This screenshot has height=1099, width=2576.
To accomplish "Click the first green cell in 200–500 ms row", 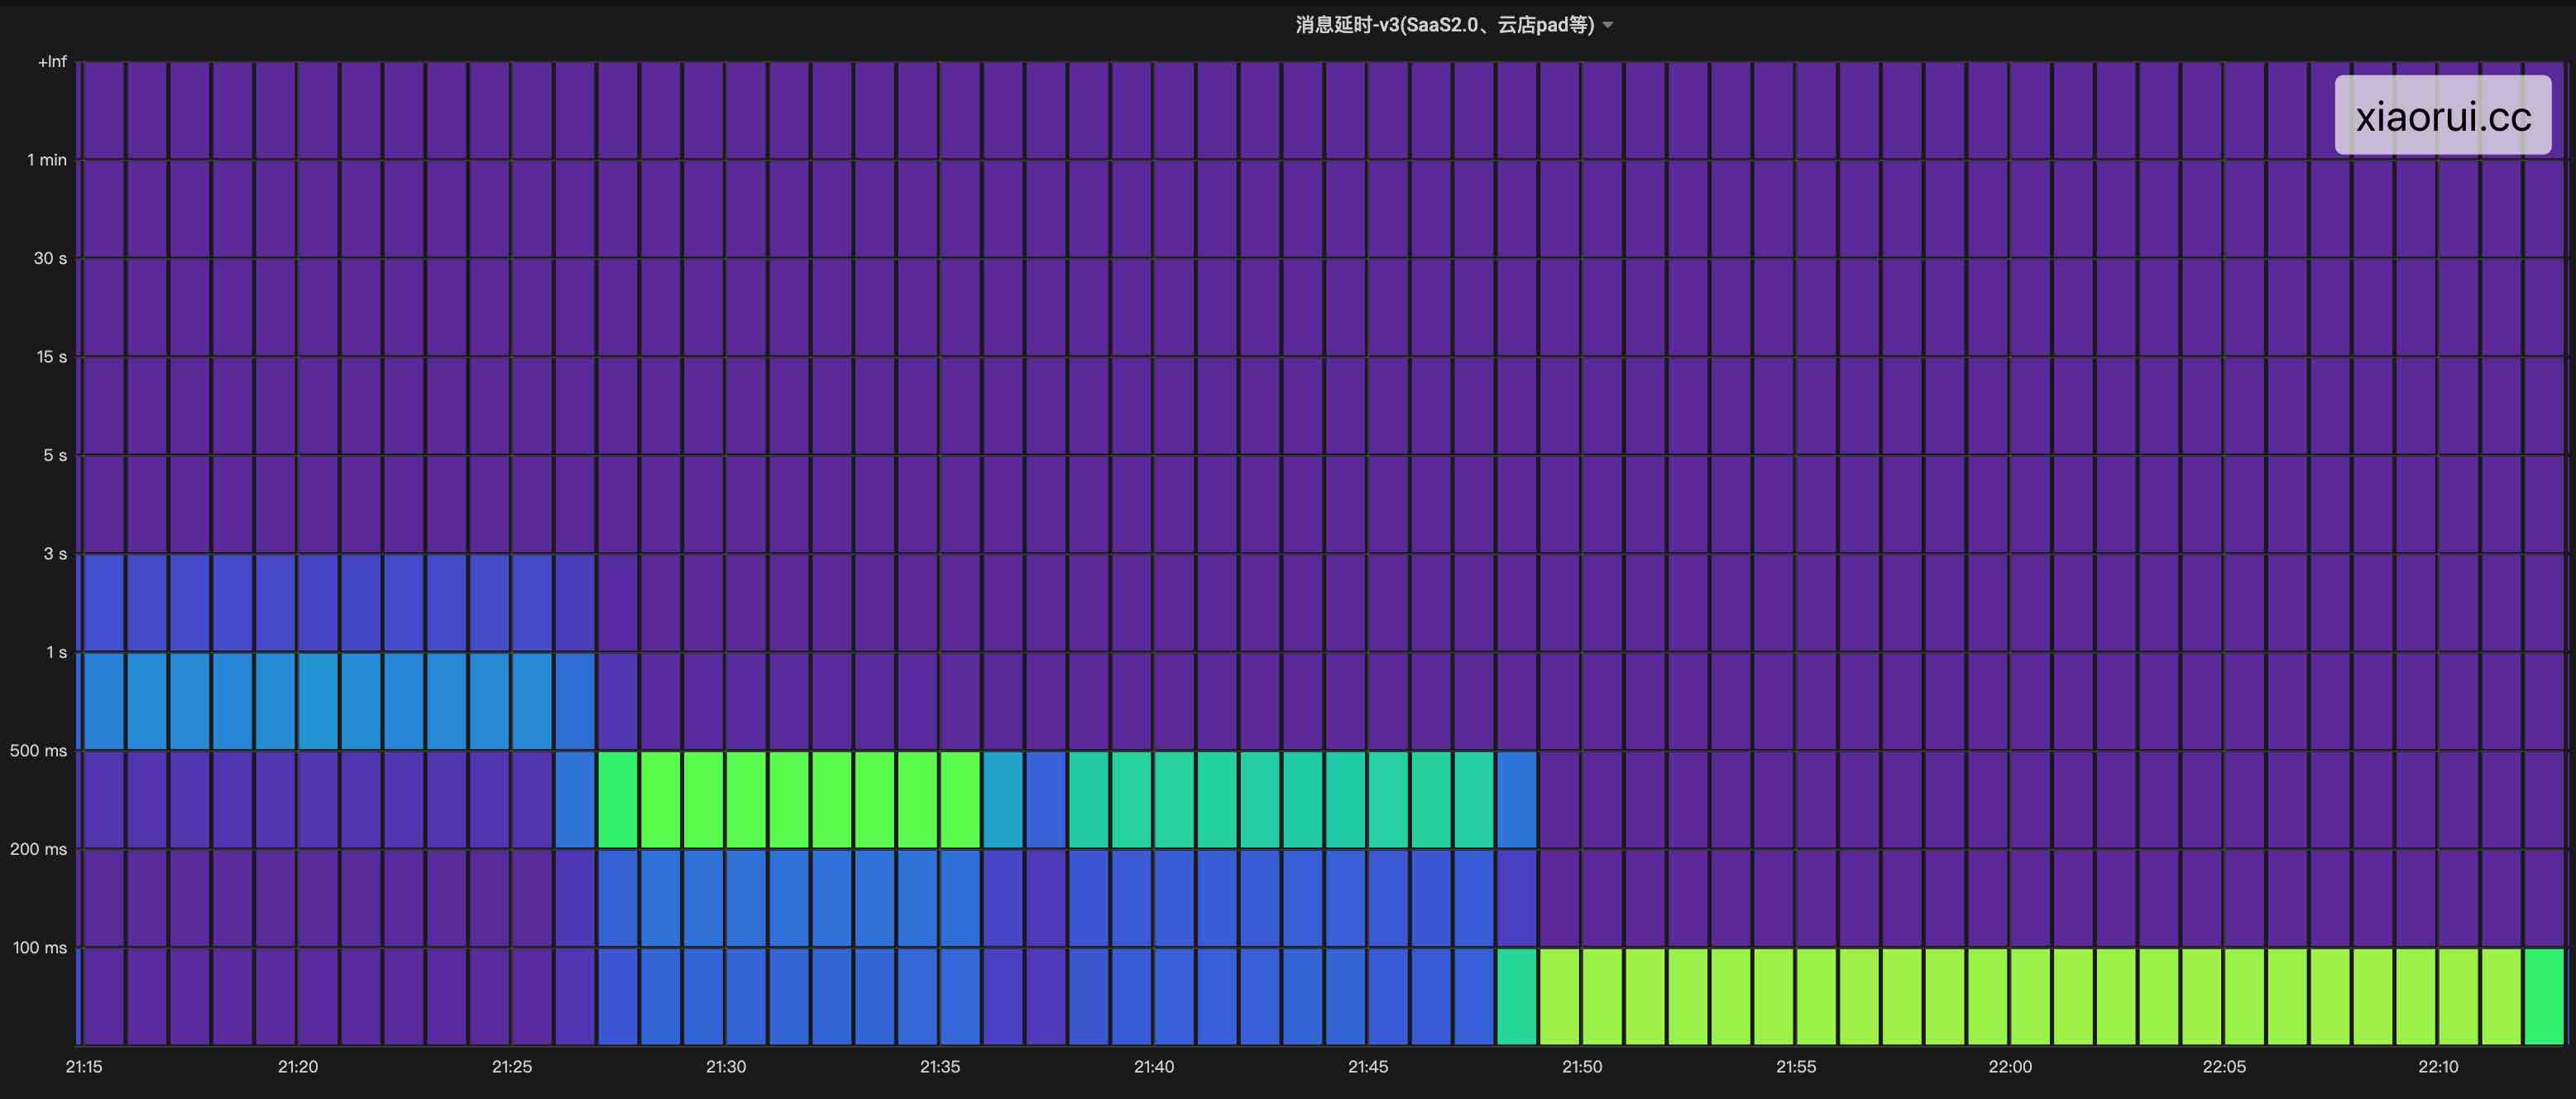I will pos(617,799).
